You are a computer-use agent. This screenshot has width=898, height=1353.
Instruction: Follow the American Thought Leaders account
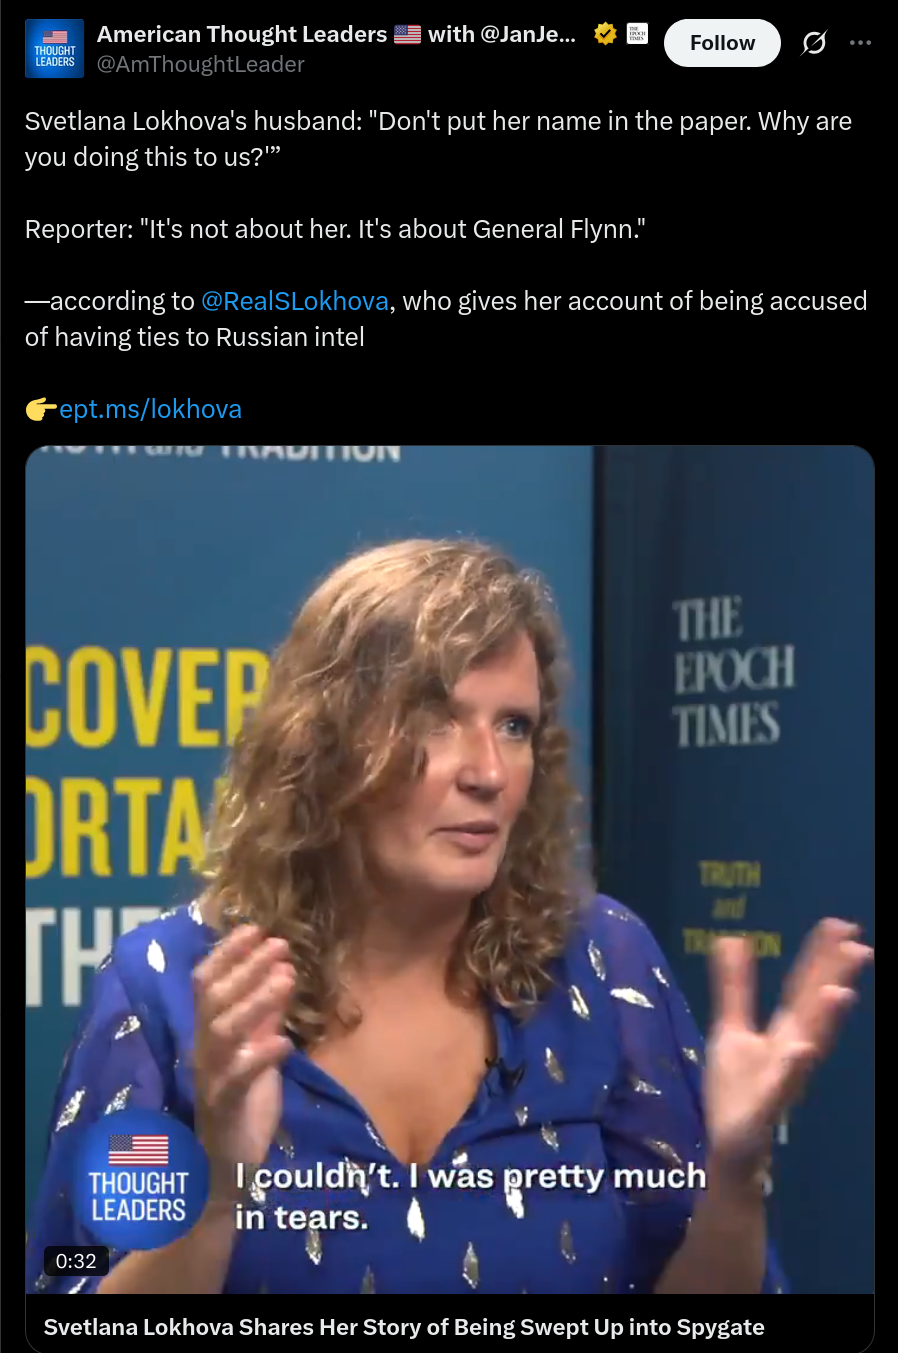point(722,43)
